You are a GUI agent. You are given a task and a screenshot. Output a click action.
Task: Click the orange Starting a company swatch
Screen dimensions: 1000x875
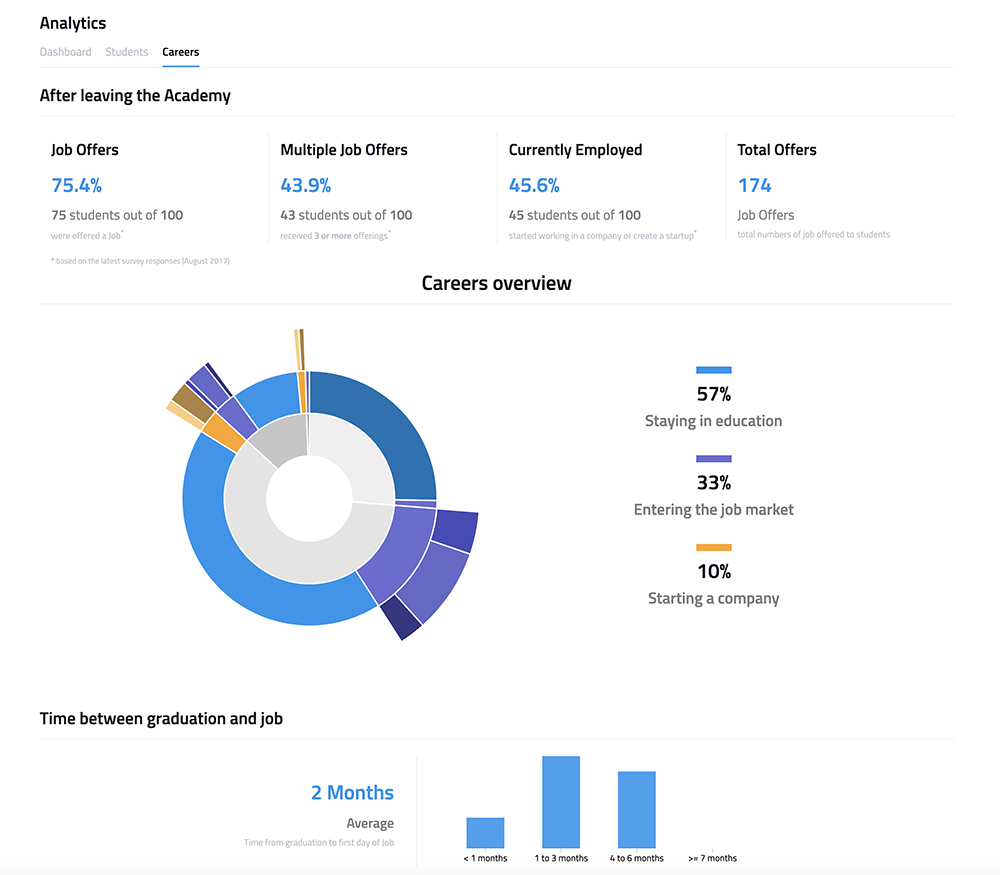click(714, 547)
